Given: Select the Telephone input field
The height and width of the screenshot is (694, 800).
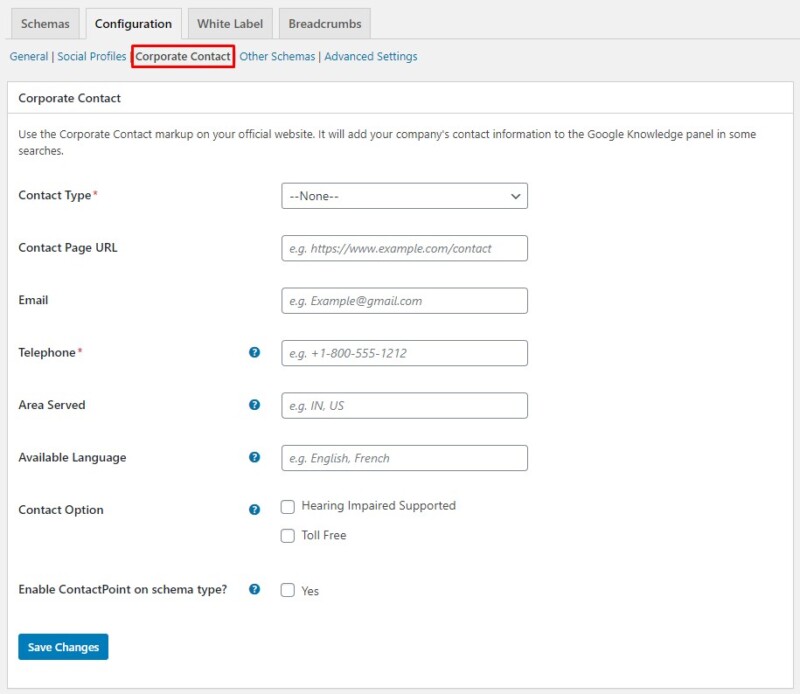Looking at the screenshot, I should [x=404, y=353].
